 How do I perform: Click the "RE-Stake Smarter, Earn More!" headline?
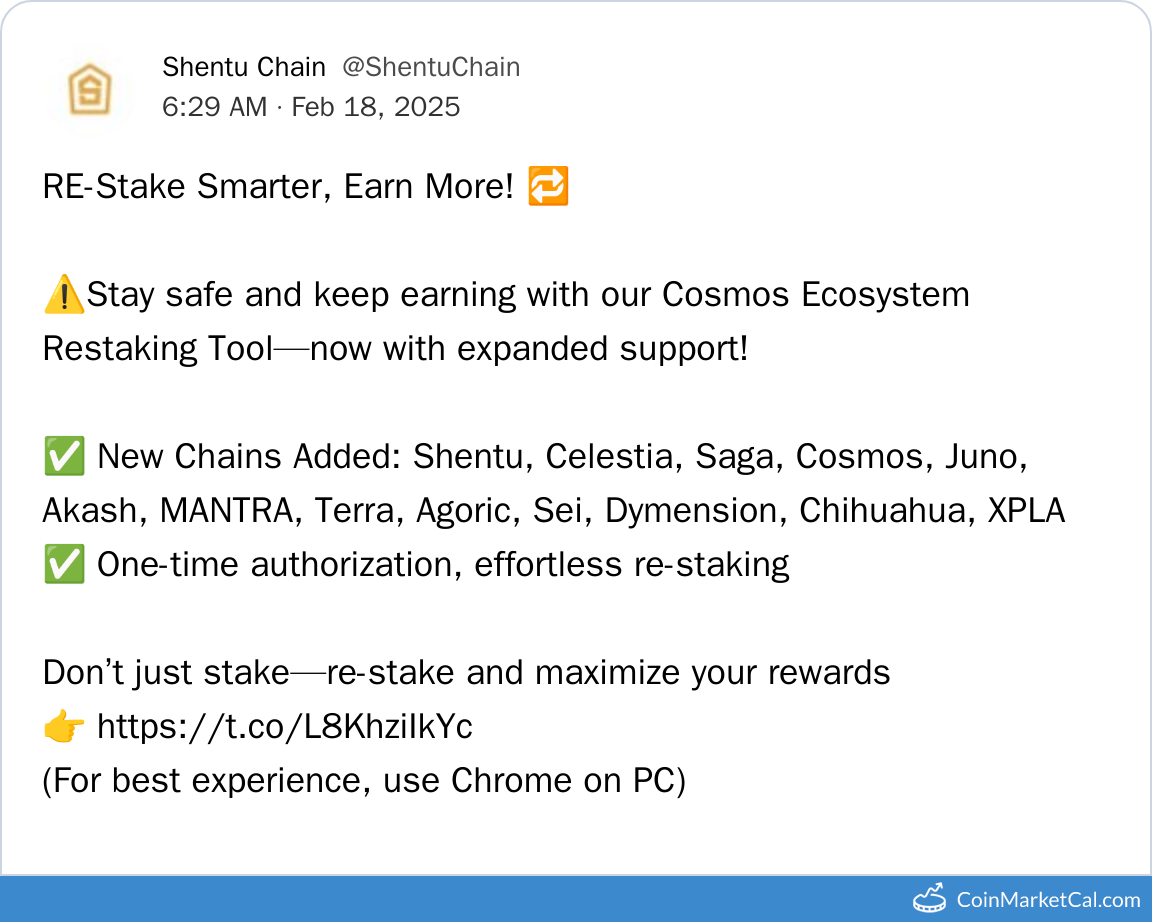pos(278,187)
